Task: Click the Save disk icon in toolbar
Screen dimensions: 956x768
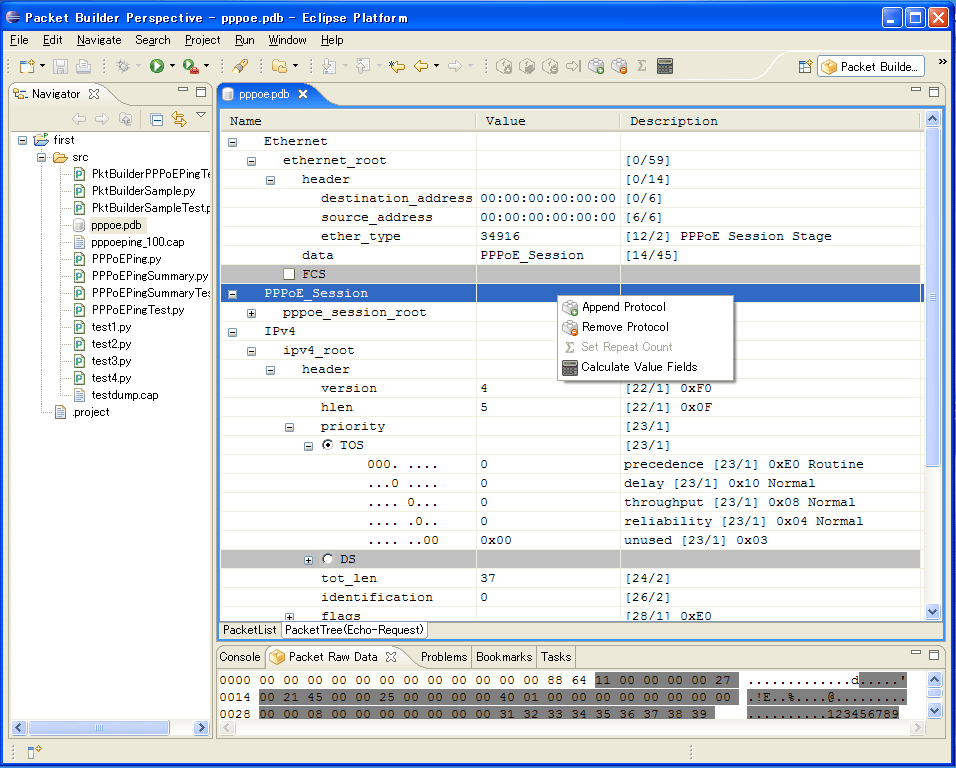Action: click(60, 66)
